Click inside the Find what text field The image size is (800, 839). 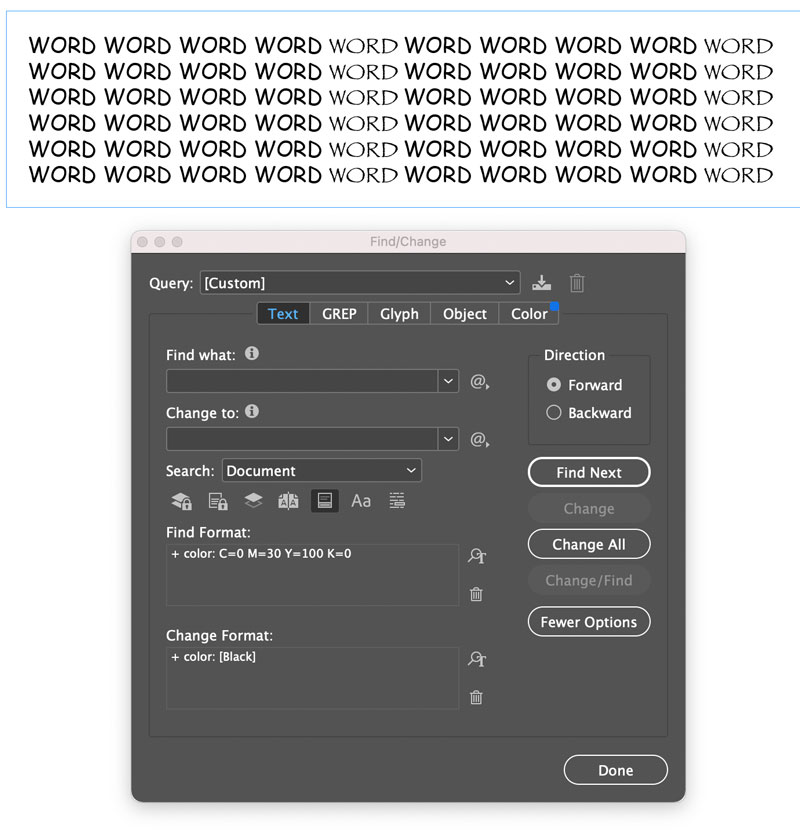[x=302, y=382]
